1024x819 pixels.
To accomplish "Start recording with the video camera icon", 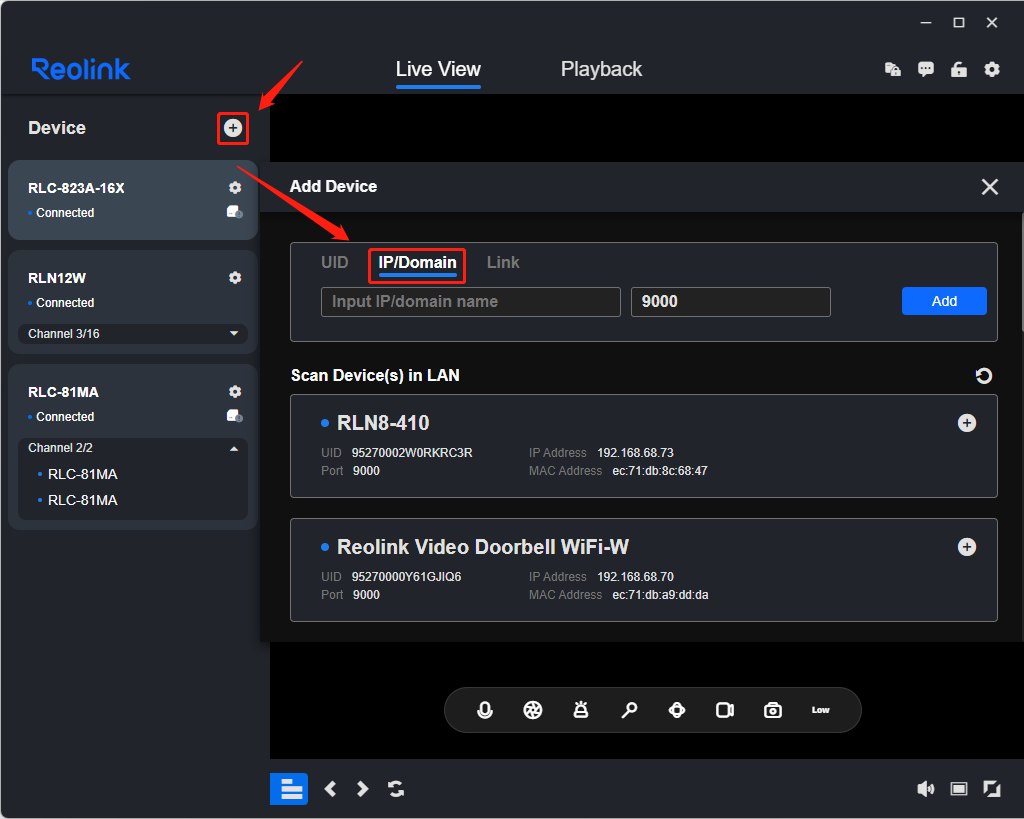I will click(x=725, y=710).
